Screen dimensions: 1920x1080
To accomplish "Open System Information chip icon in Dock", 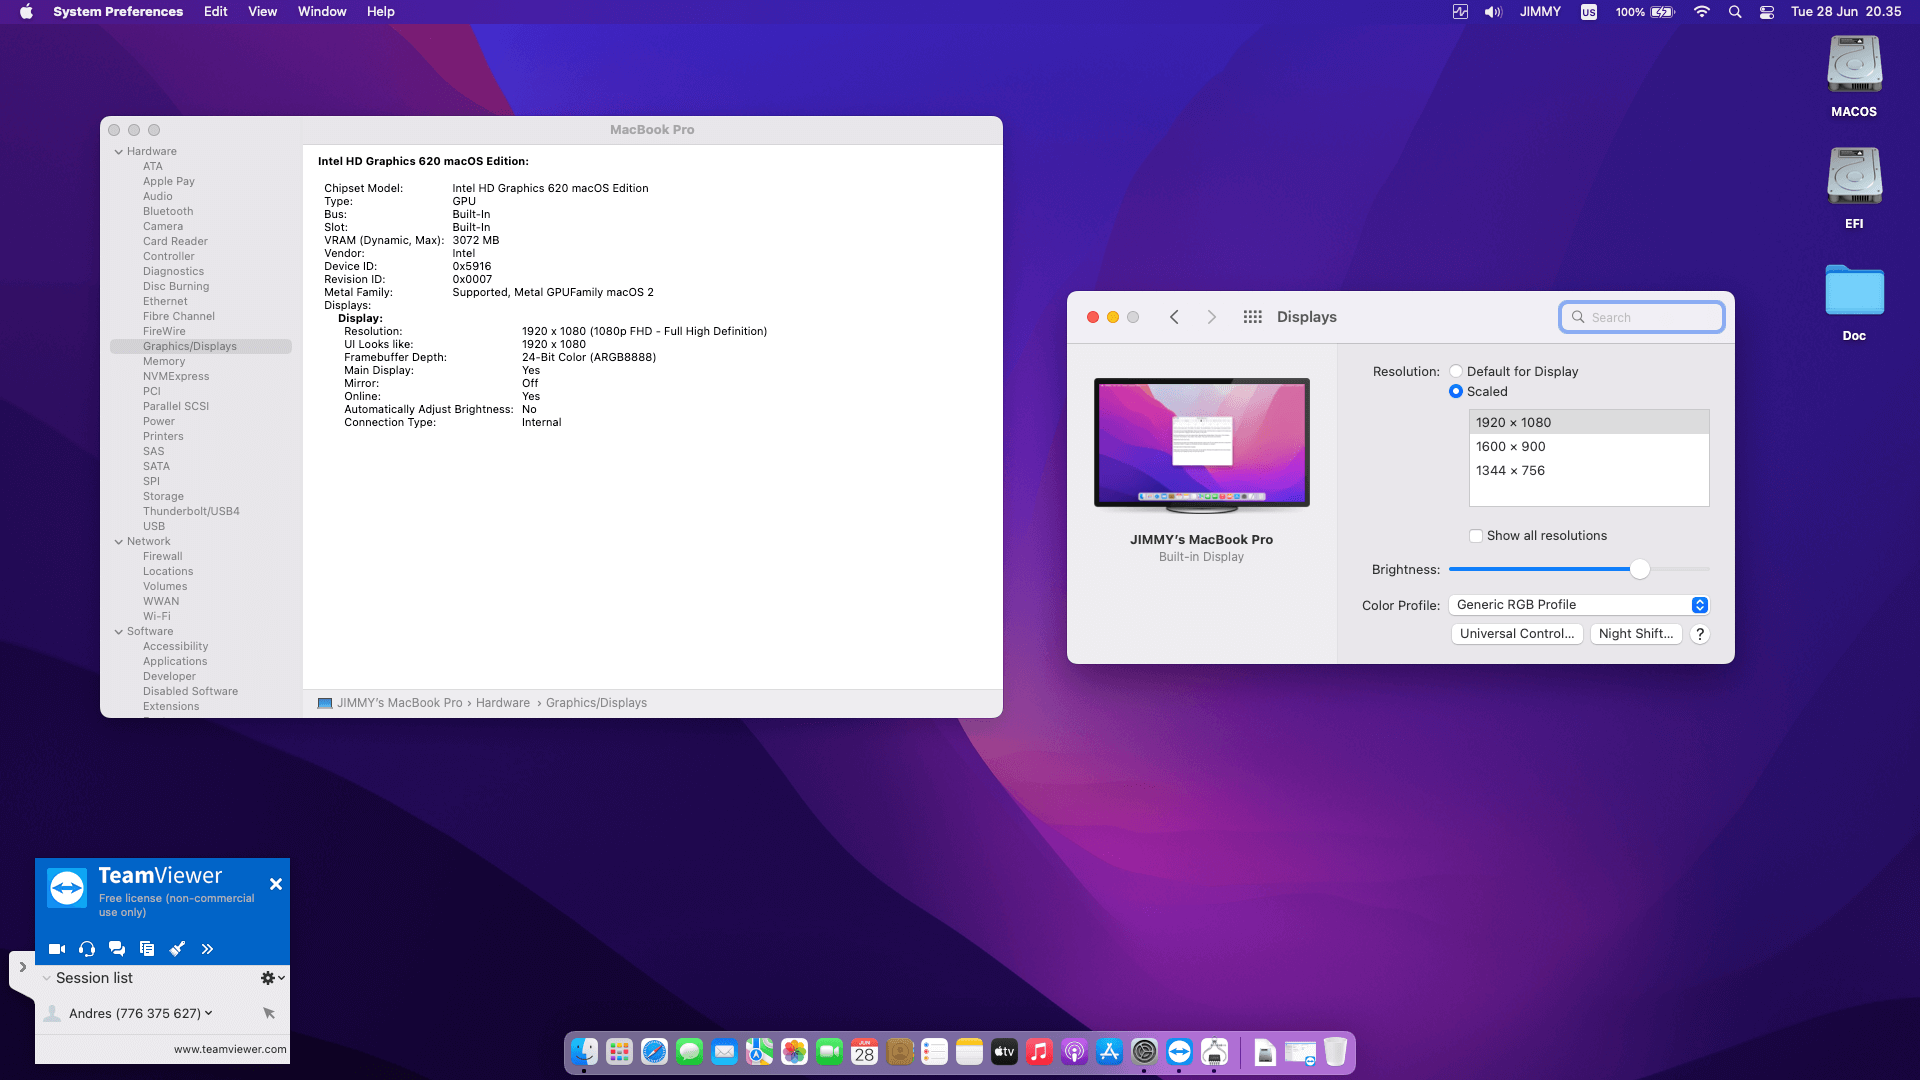I will [1214, 1052].
